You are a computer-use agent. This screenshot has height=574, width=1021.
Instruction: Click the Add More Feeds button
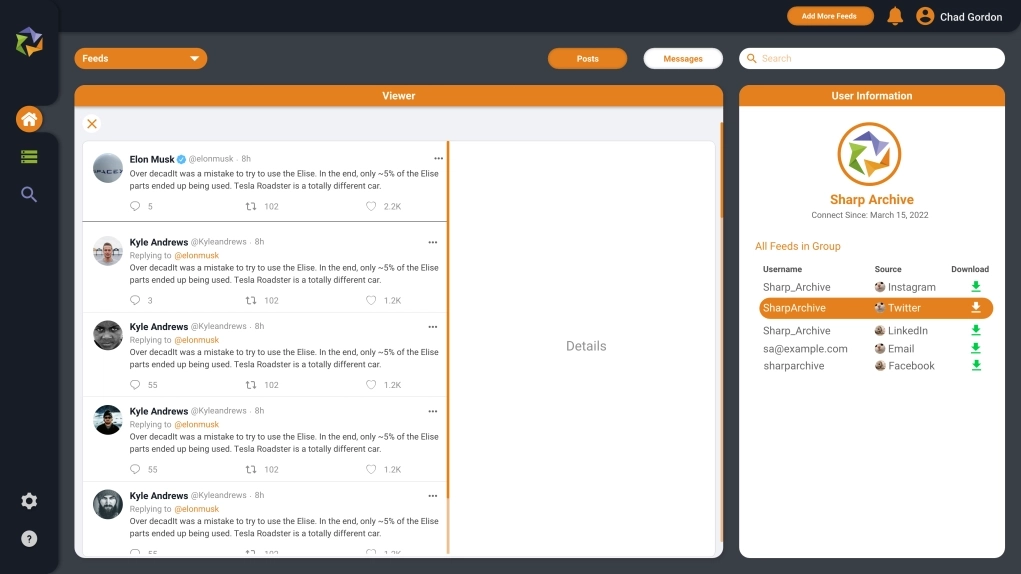click(829, 16)
